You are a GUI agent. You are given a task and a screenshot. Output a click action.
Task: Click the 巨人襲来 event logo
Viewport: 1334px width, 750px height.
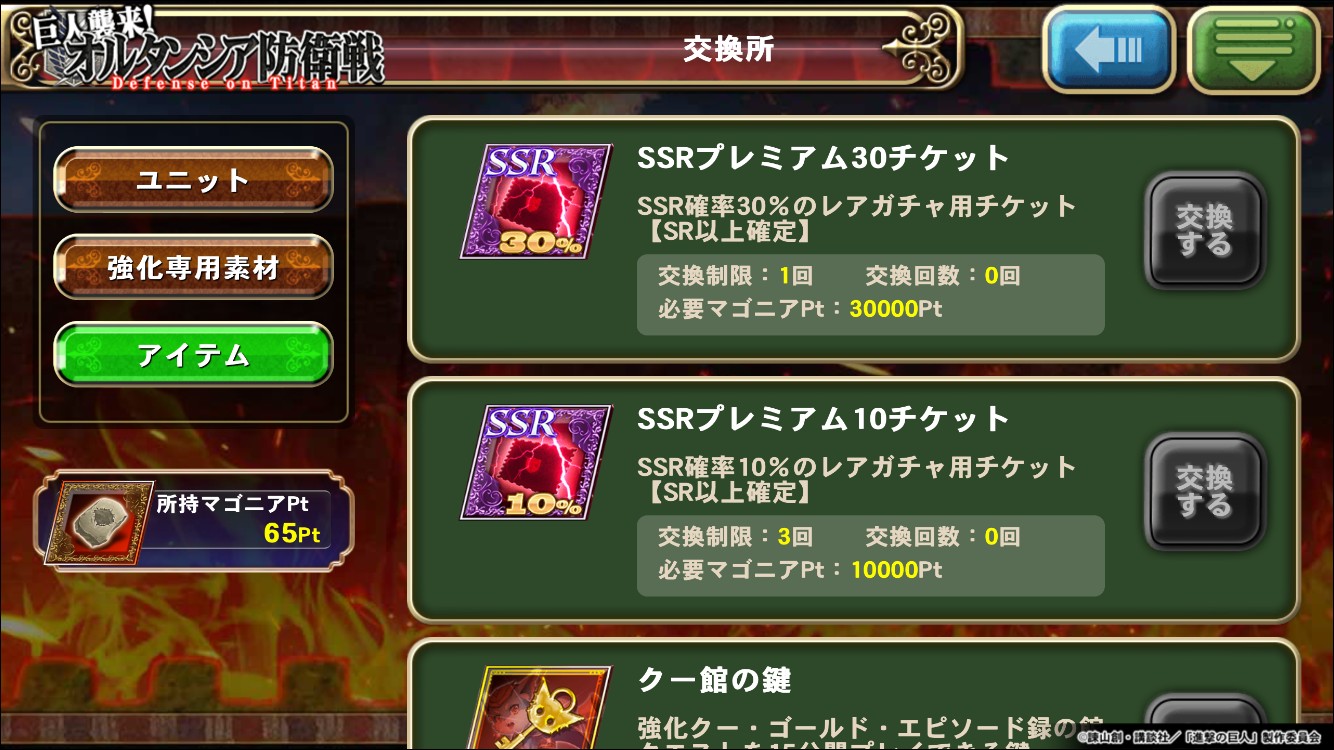point(197,50)
